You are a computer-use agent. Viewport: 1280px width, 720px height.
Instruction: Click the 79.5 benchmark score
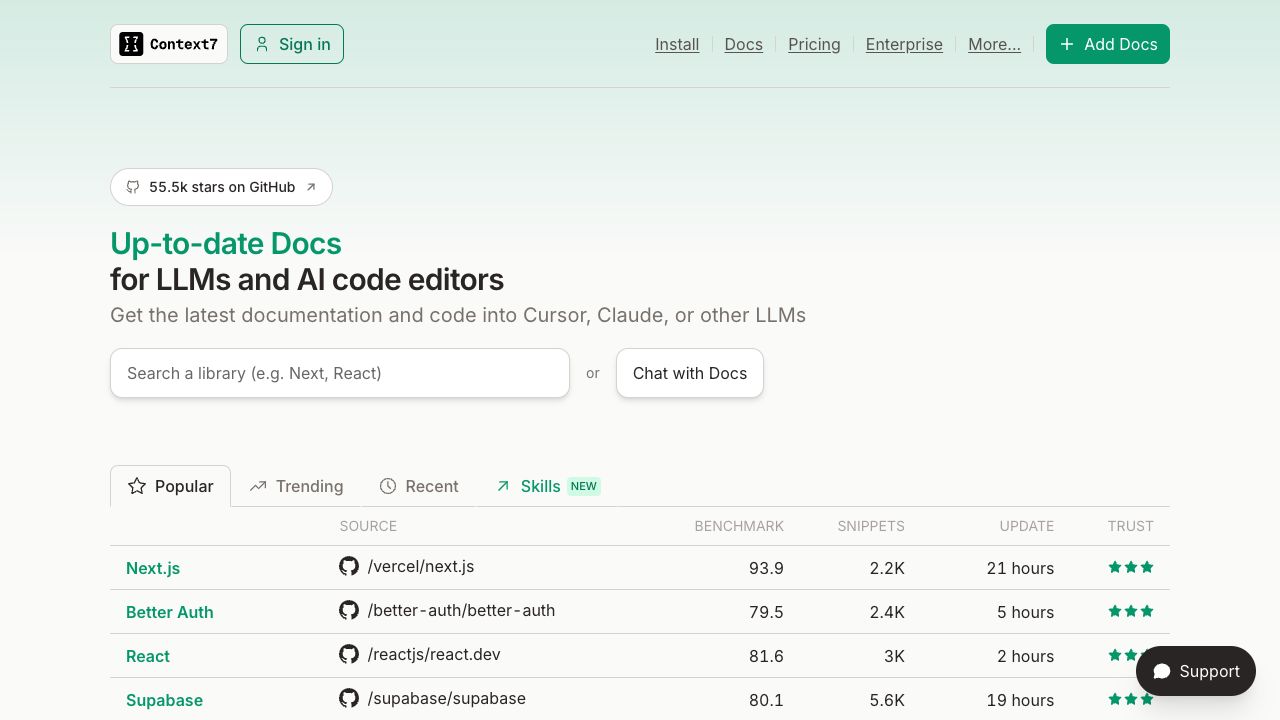pyautogui.click(x=766, y=612)
